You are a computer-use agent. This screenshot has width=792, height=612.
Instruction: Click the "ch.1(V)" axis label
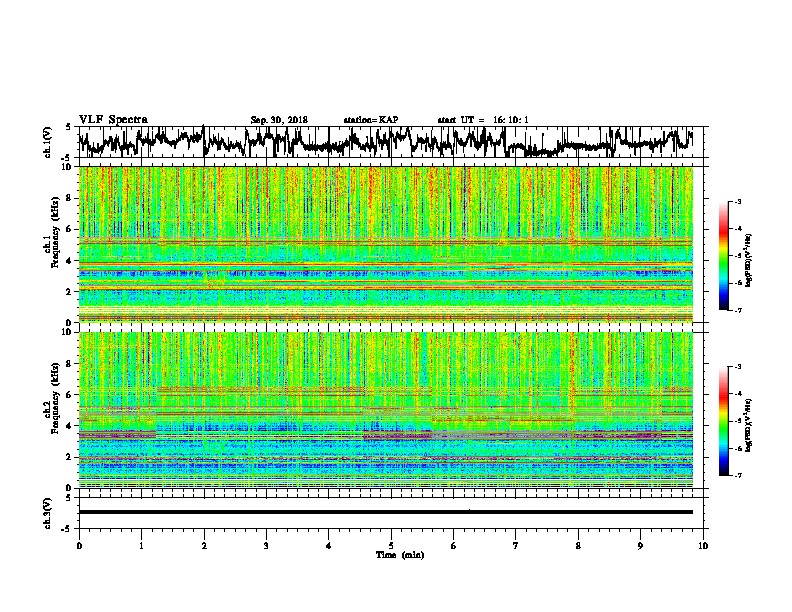click(x=48, y=142)
